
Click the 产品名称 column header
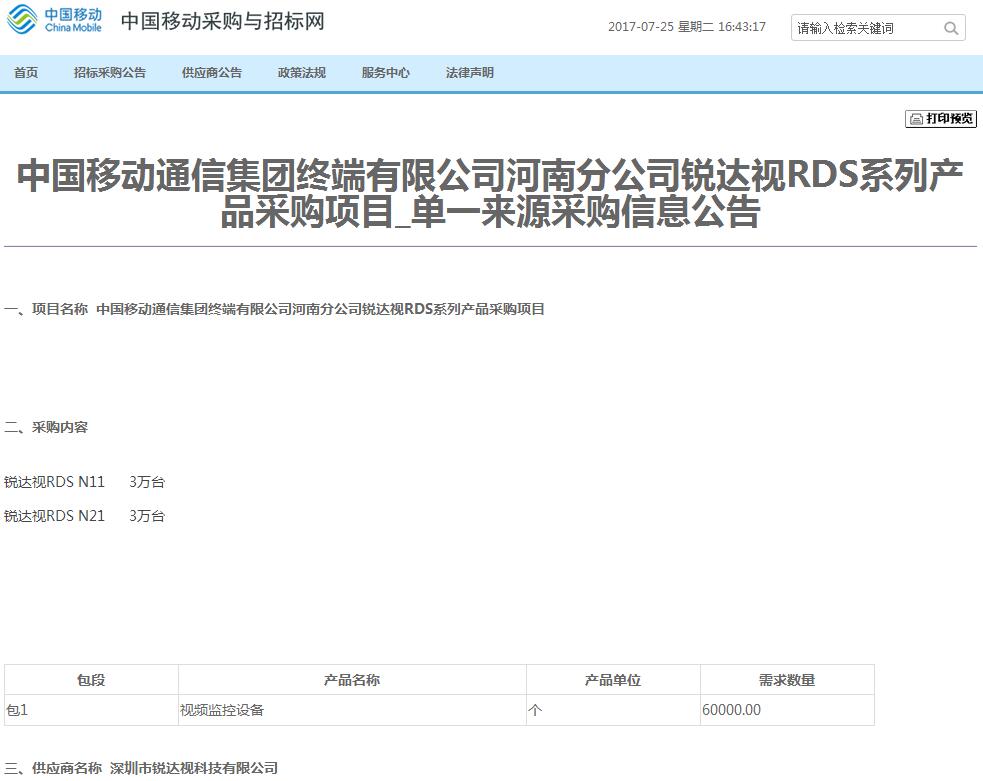coord(352,680)
